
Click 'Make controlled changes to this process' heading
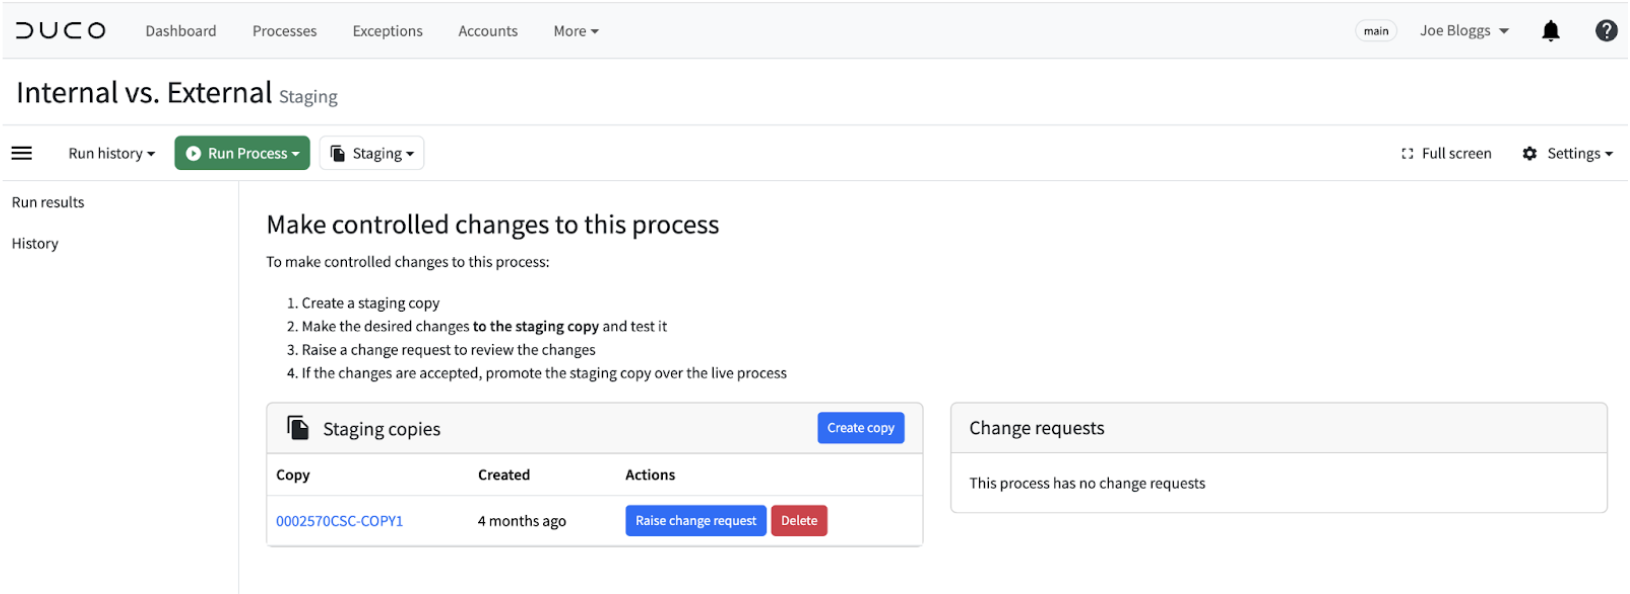(x=493, y=224)
